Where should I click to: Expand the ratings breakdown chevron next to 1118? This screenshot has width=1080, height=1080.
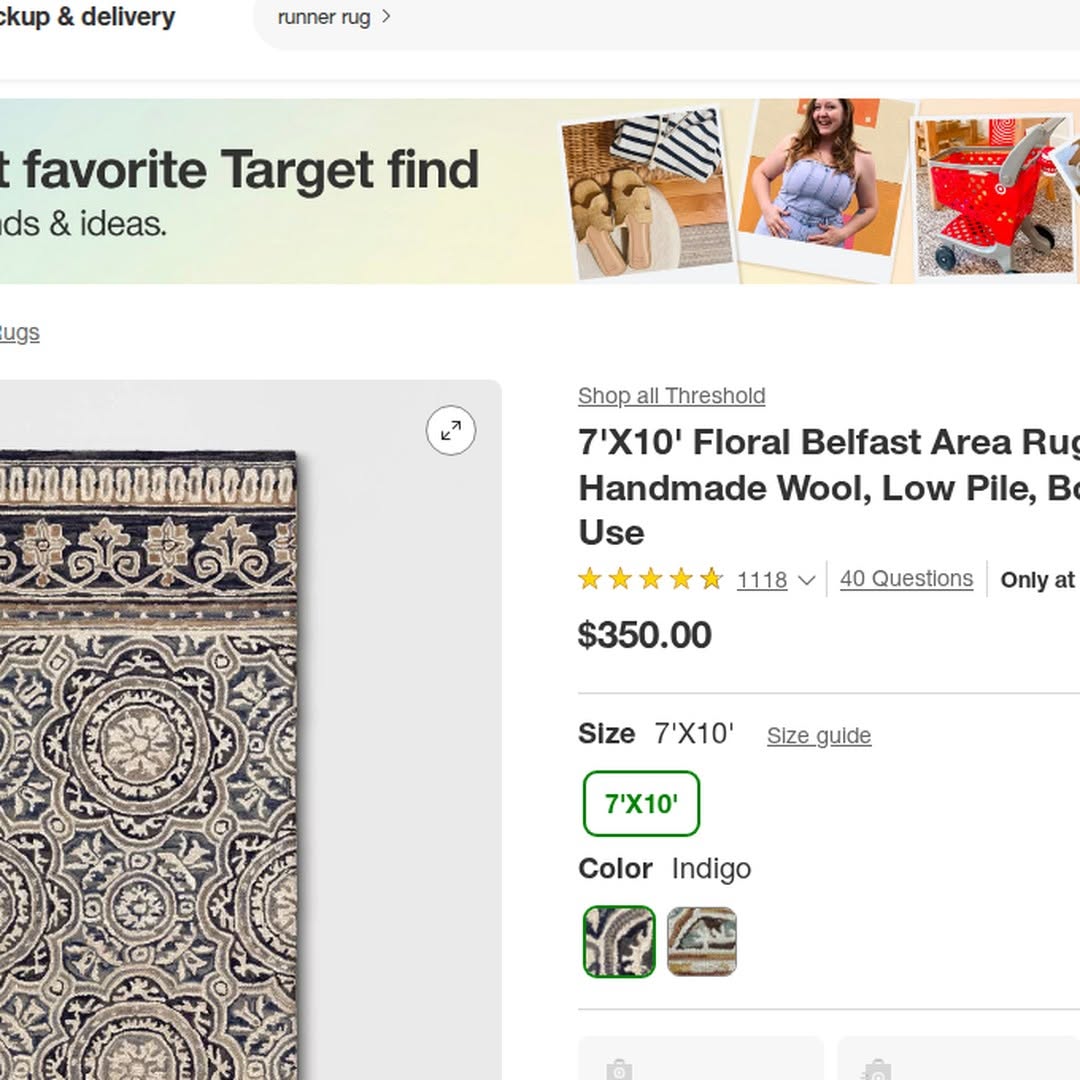pyautogui.click(x=806, y=580)
